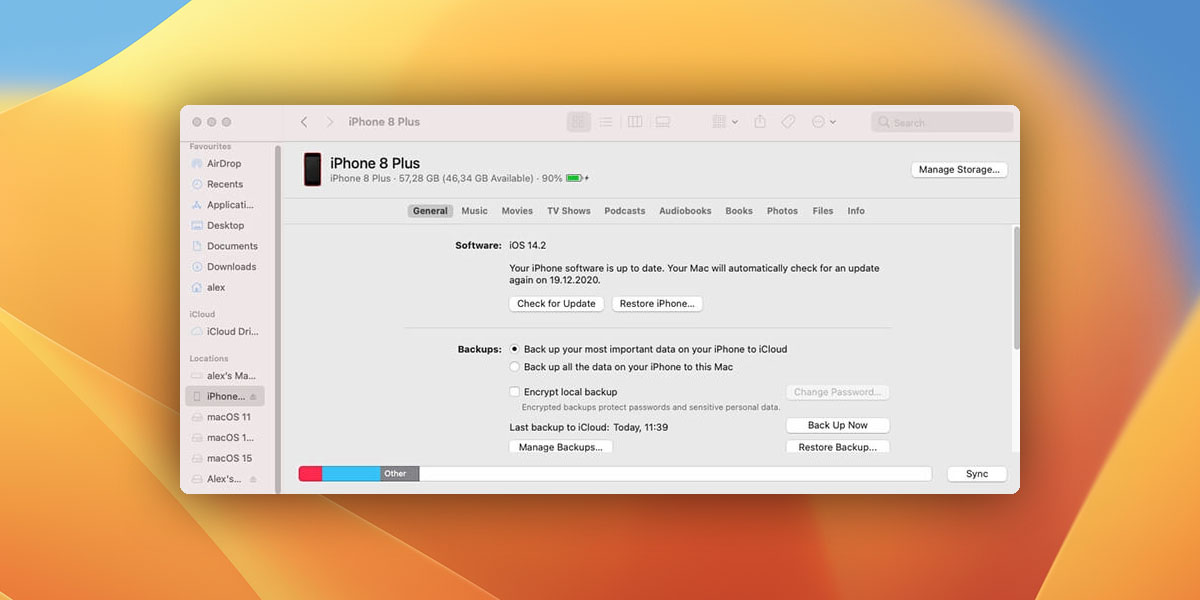The width and height of the screenshot is (1200, 600).
Task: Switch to list view
Action: click(x=606, y=122)
